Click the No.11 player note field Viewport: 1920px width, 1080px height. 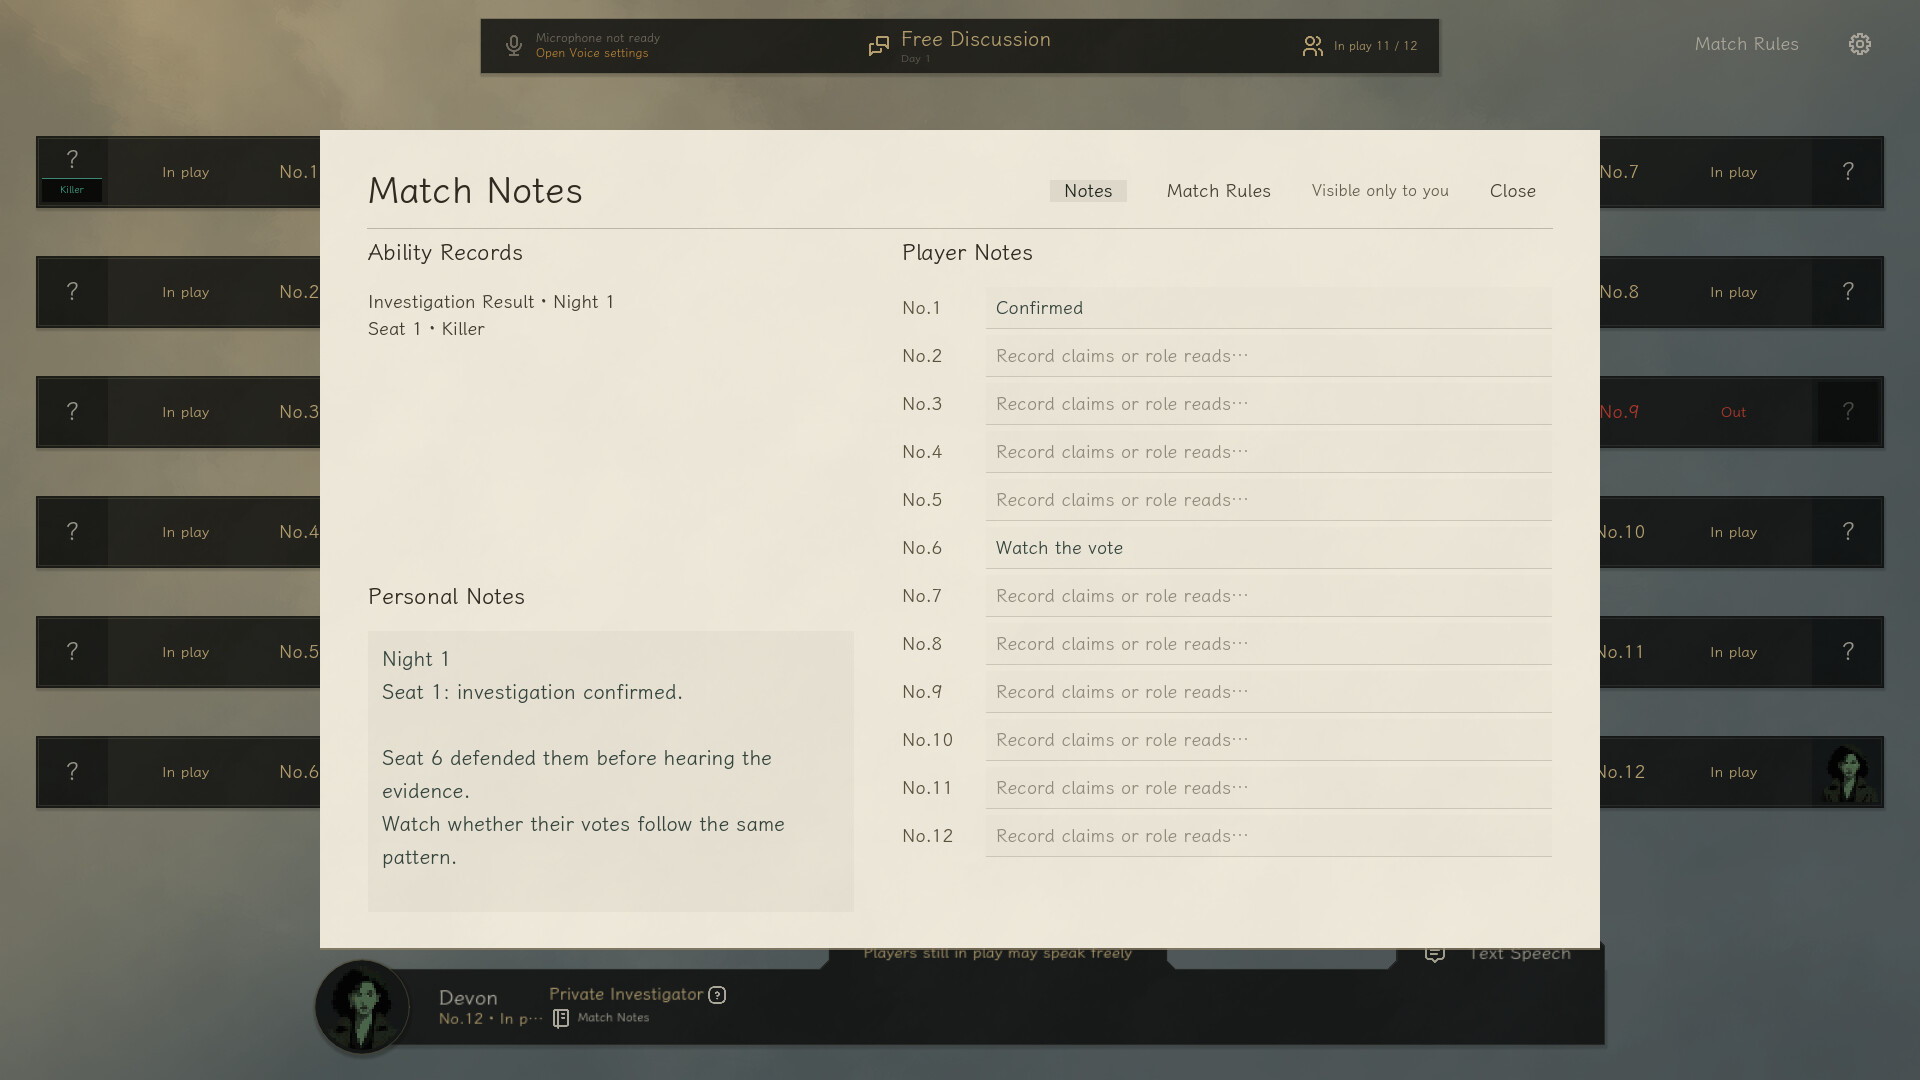click(1268, 788)
